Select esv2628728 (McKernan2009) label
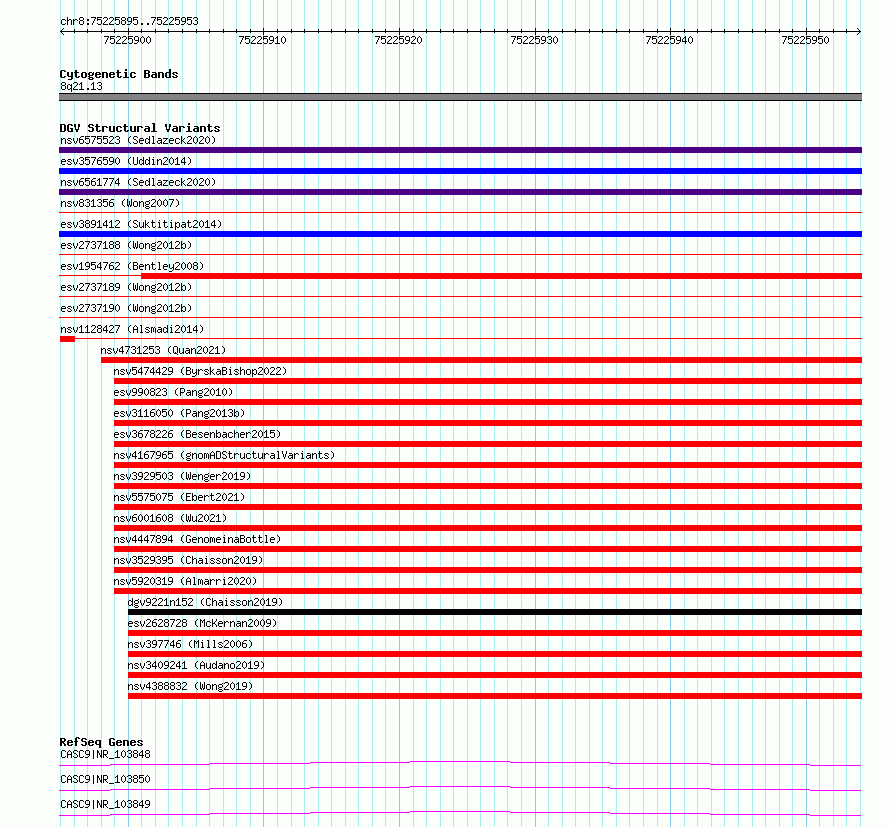 coord(202,623)
